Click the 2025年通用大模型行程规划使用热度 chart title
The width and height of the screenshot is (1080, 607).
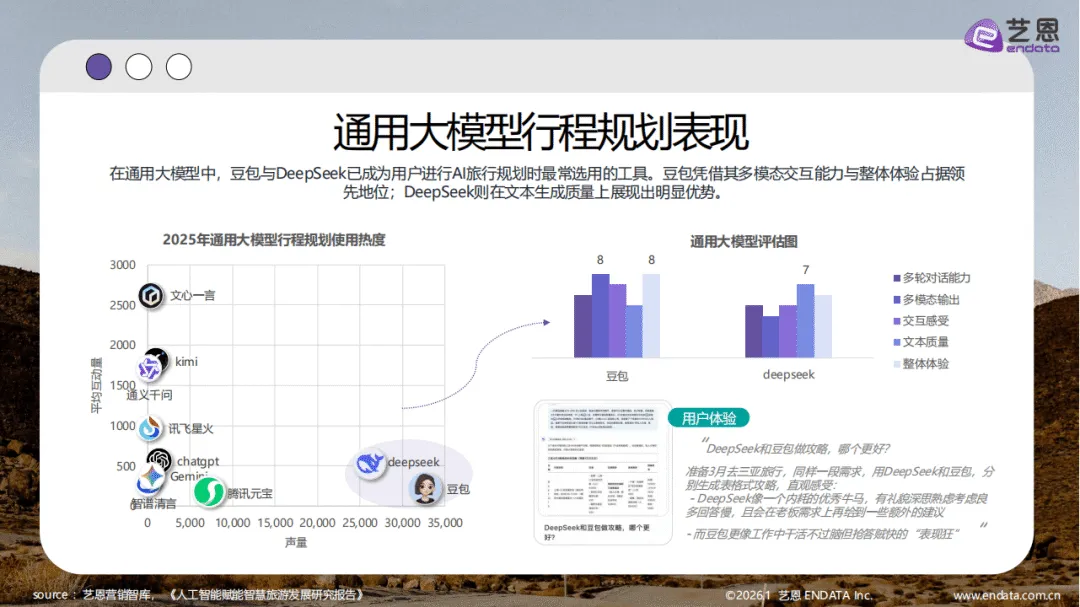point(273,240)
